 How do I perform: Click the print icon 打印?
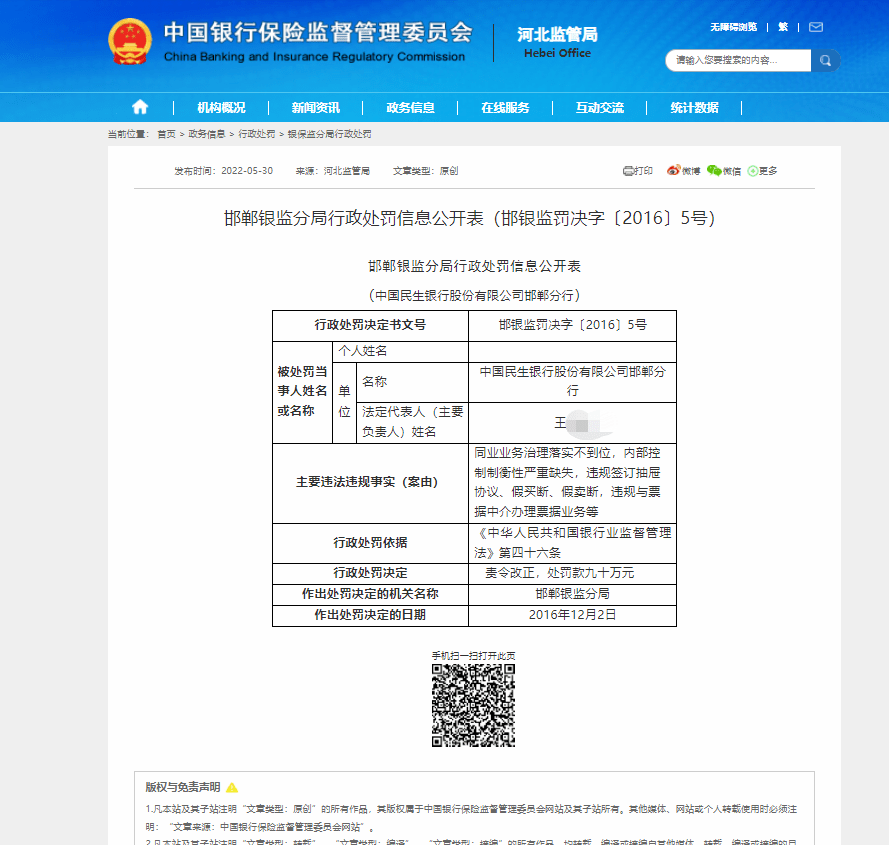click(x=638, y=171)
